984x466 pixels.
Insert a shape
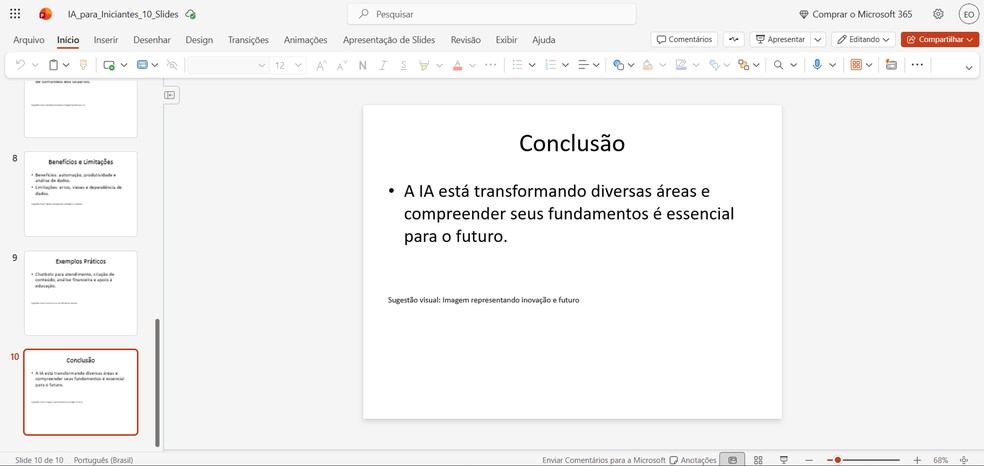click(619, 65)
